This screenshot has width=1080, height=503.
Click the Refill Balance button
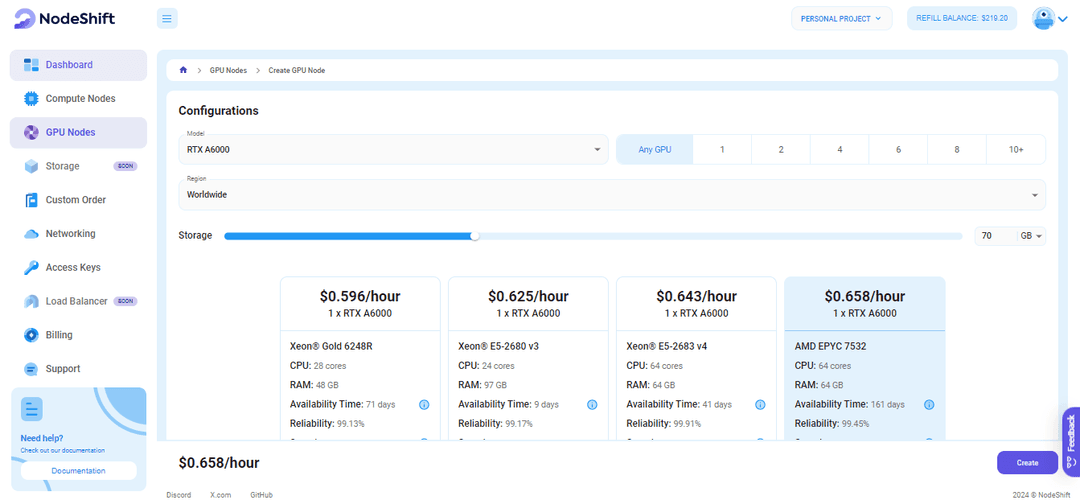[x=962, y=19]
